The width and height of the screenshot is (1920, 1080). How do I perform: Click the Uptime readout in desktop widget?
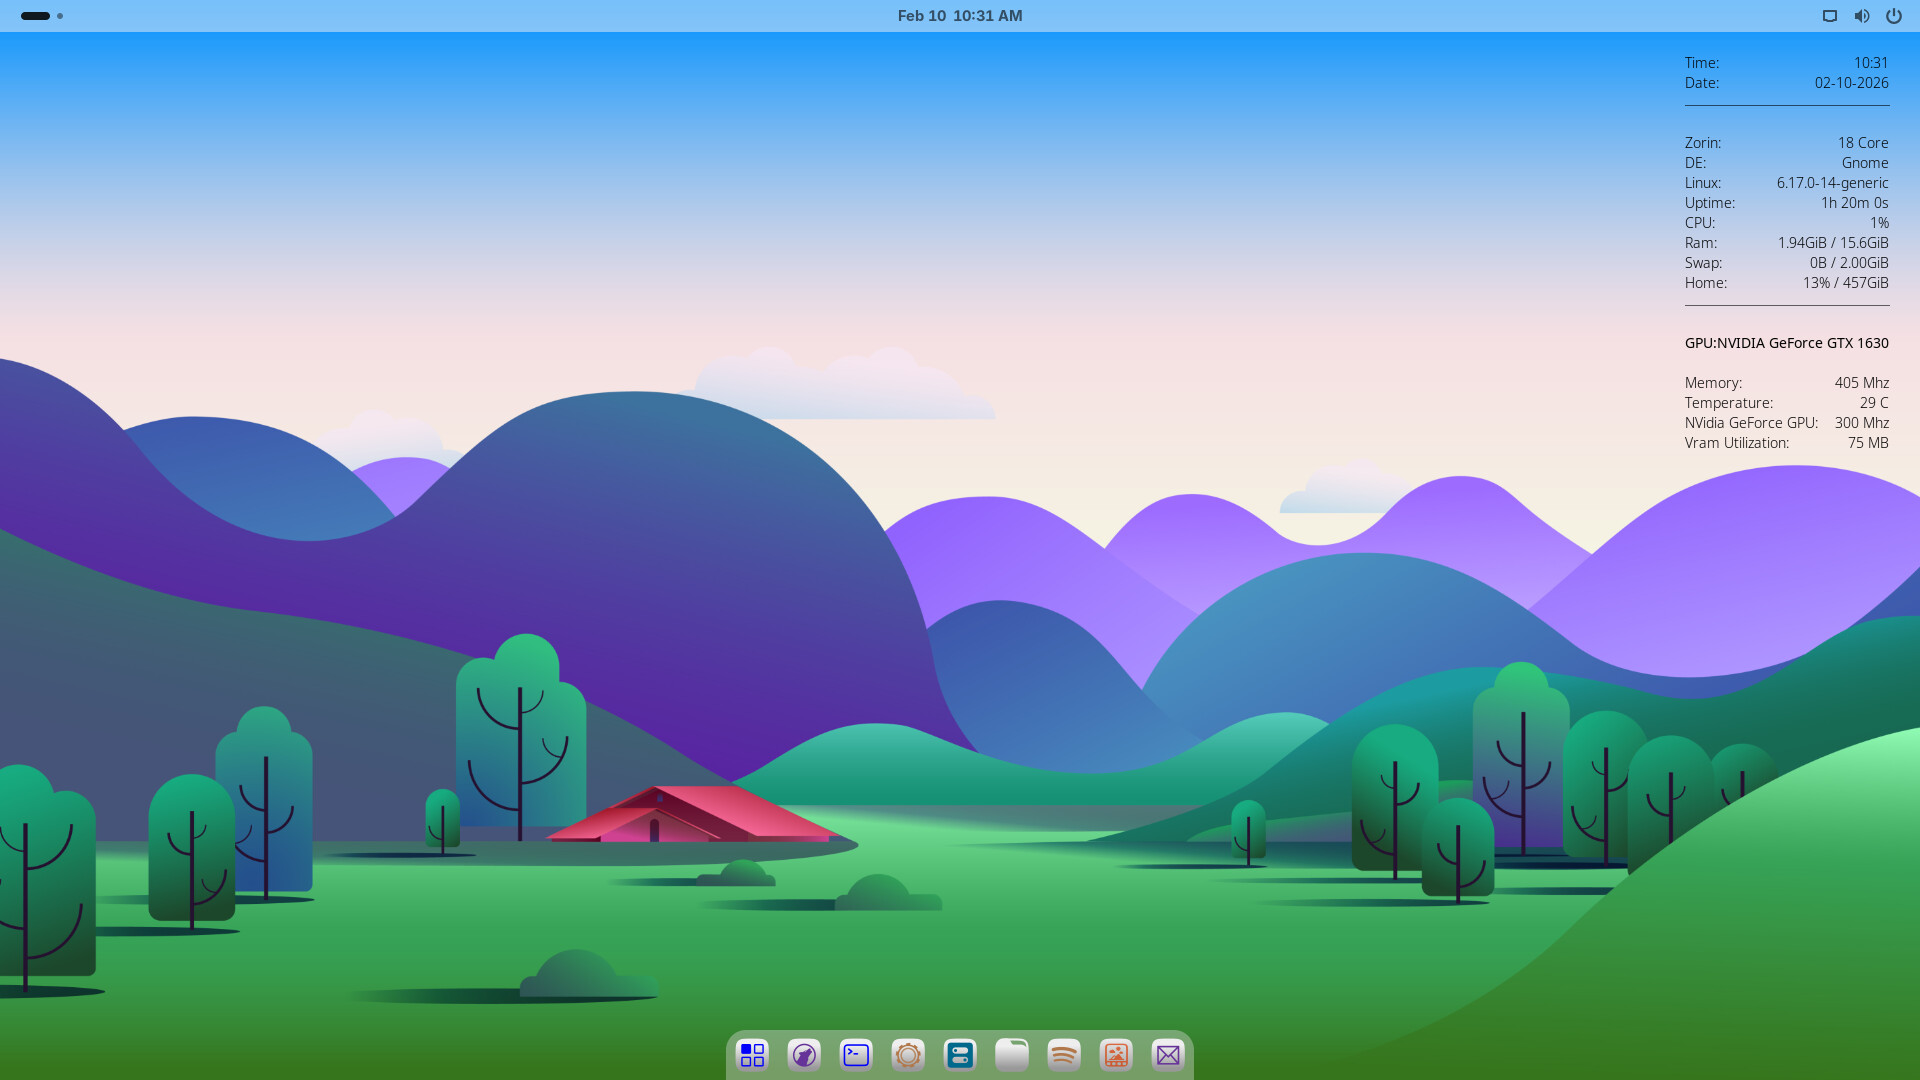coord(1786,203)
